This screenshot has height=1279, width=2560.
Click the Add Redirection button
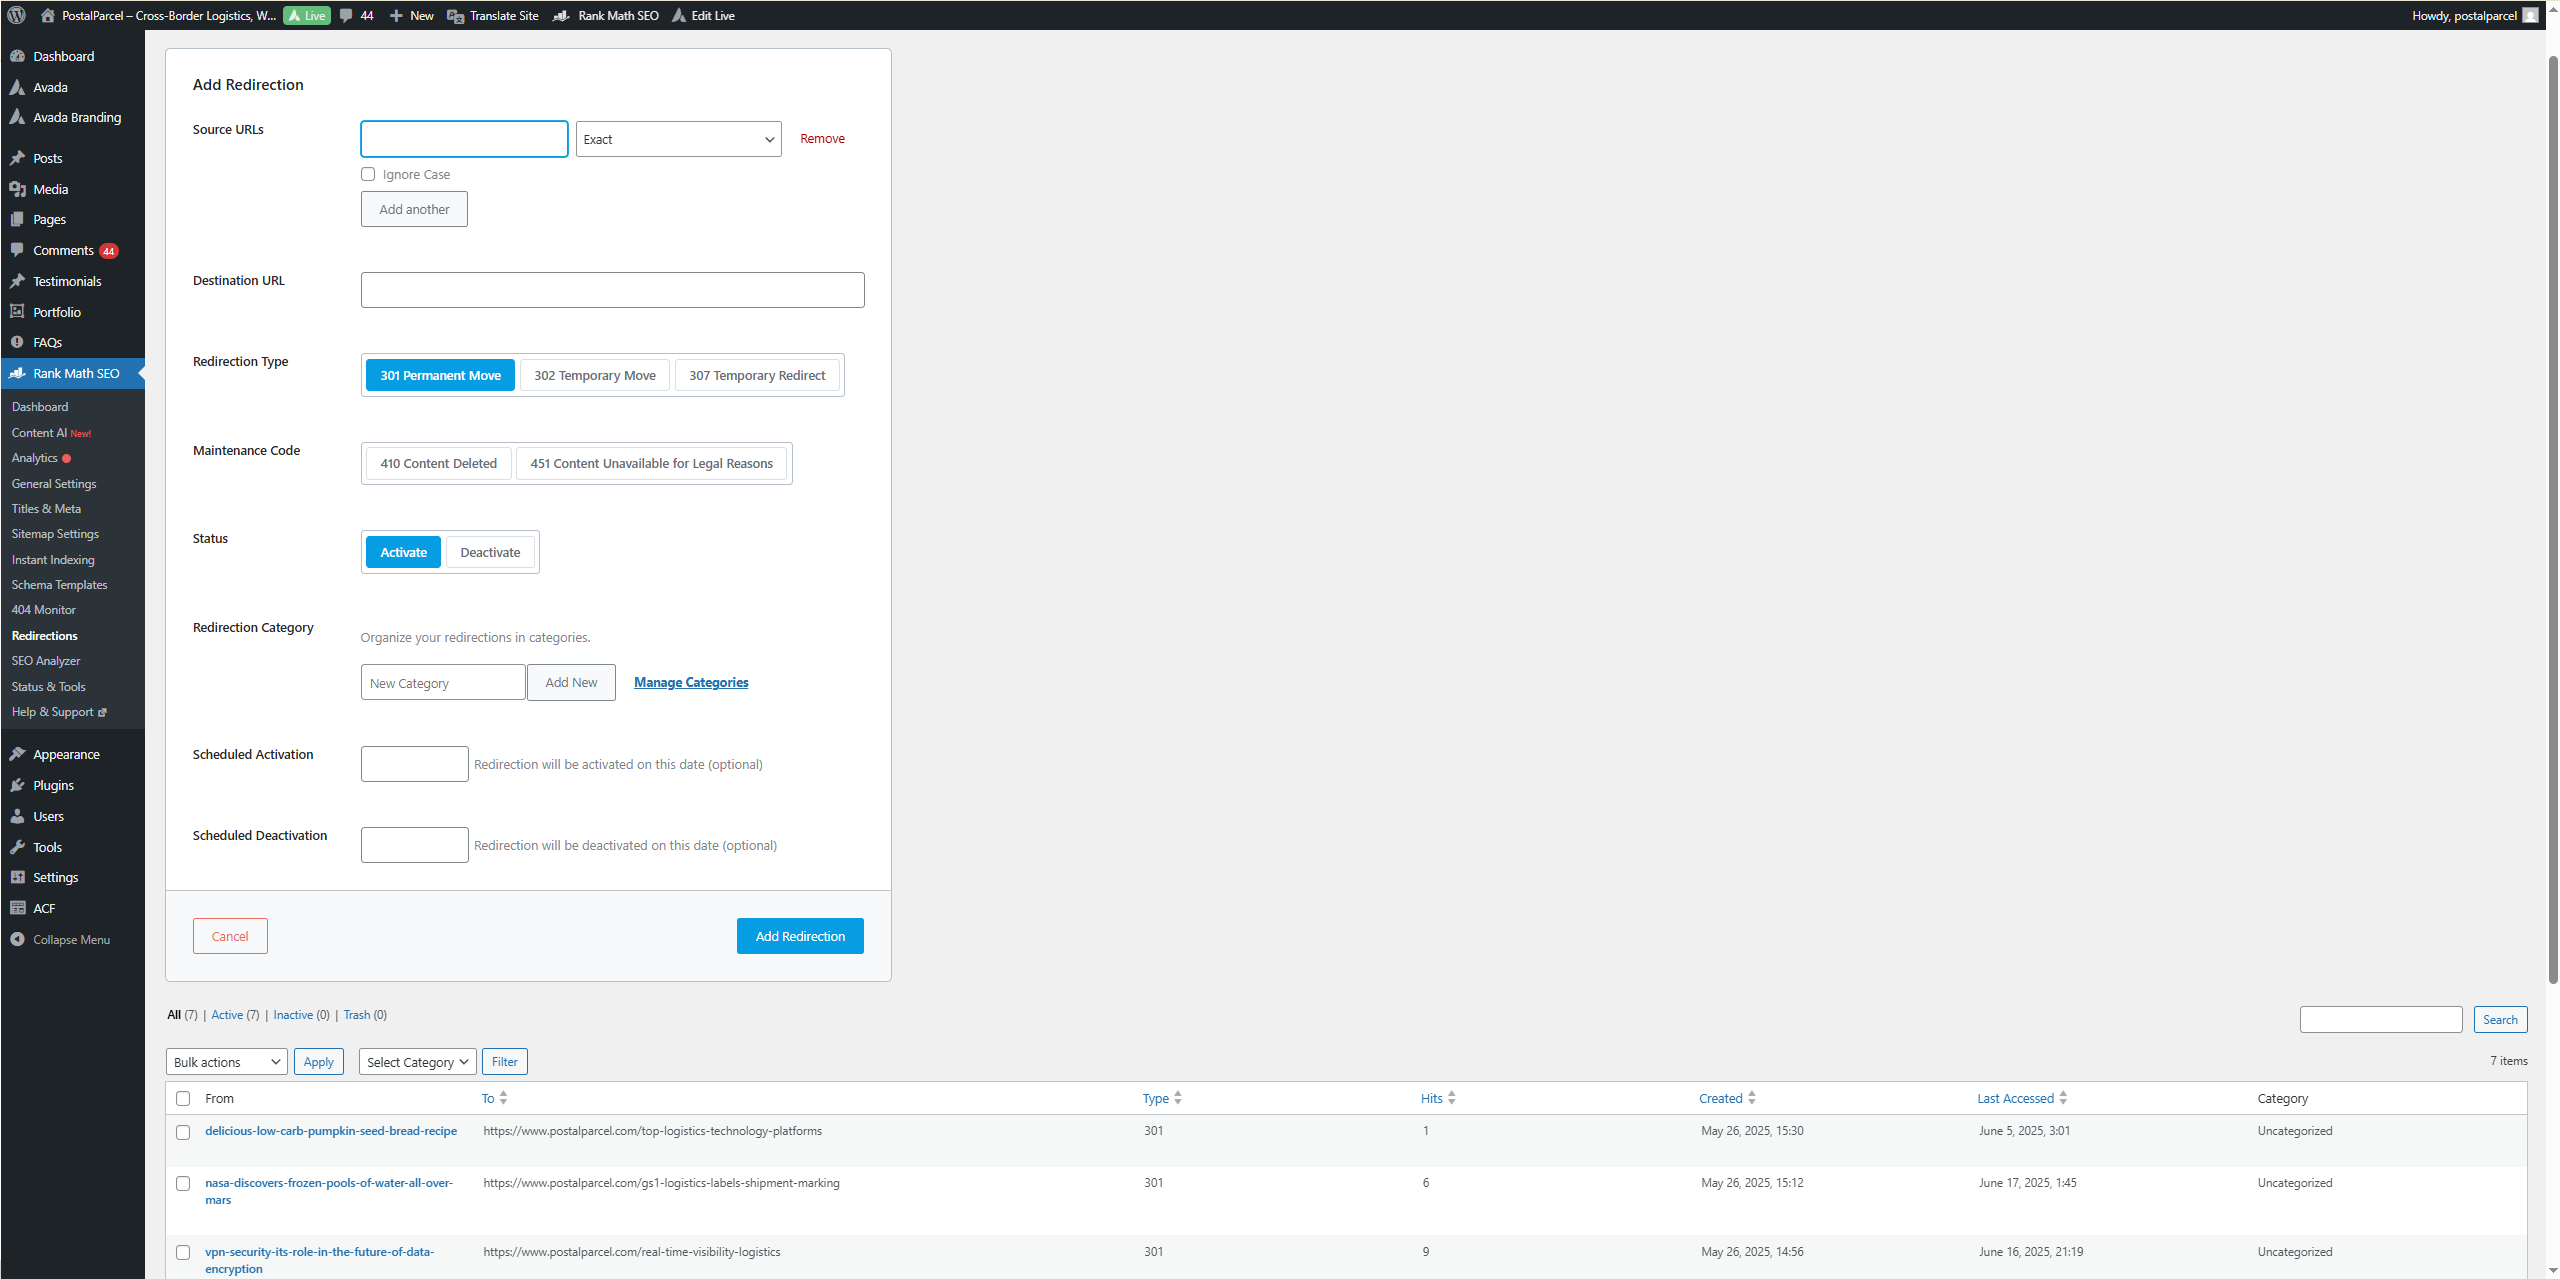(x=800, y=935)
